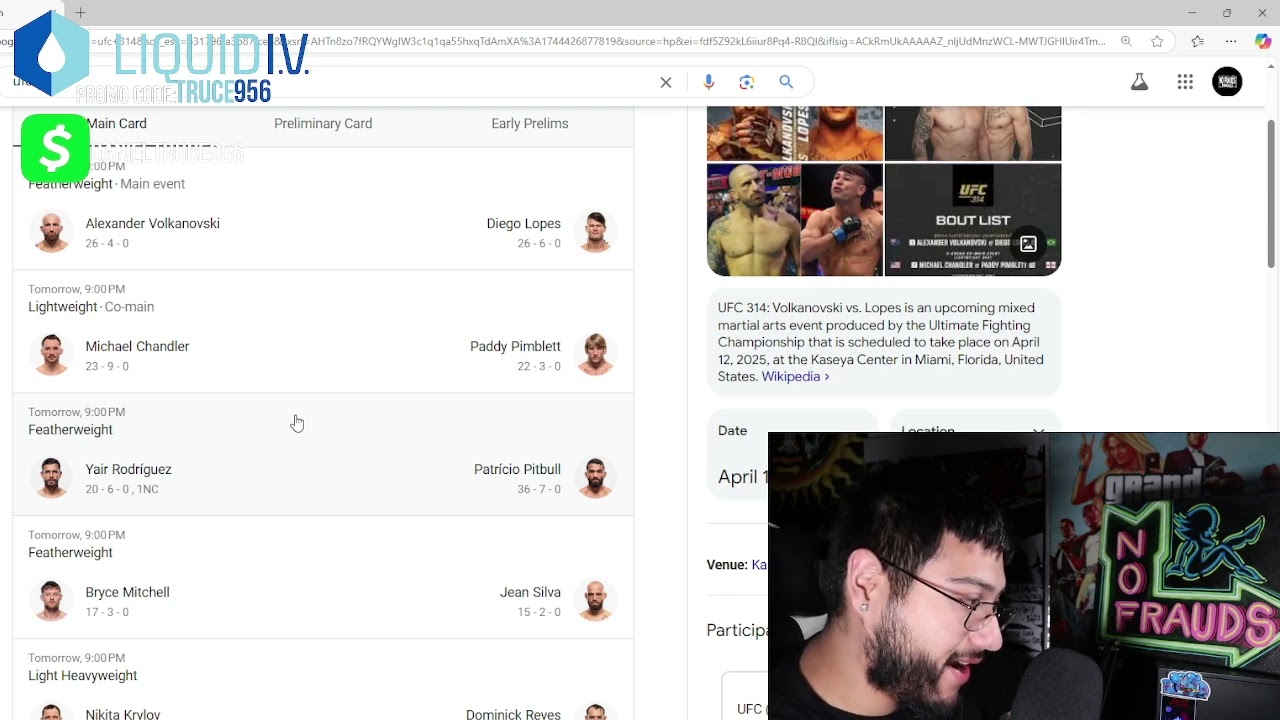Click Chandler's record 23 - 9 - 0
Viewport: 1280px width, 720px height.
coord(107,366)
